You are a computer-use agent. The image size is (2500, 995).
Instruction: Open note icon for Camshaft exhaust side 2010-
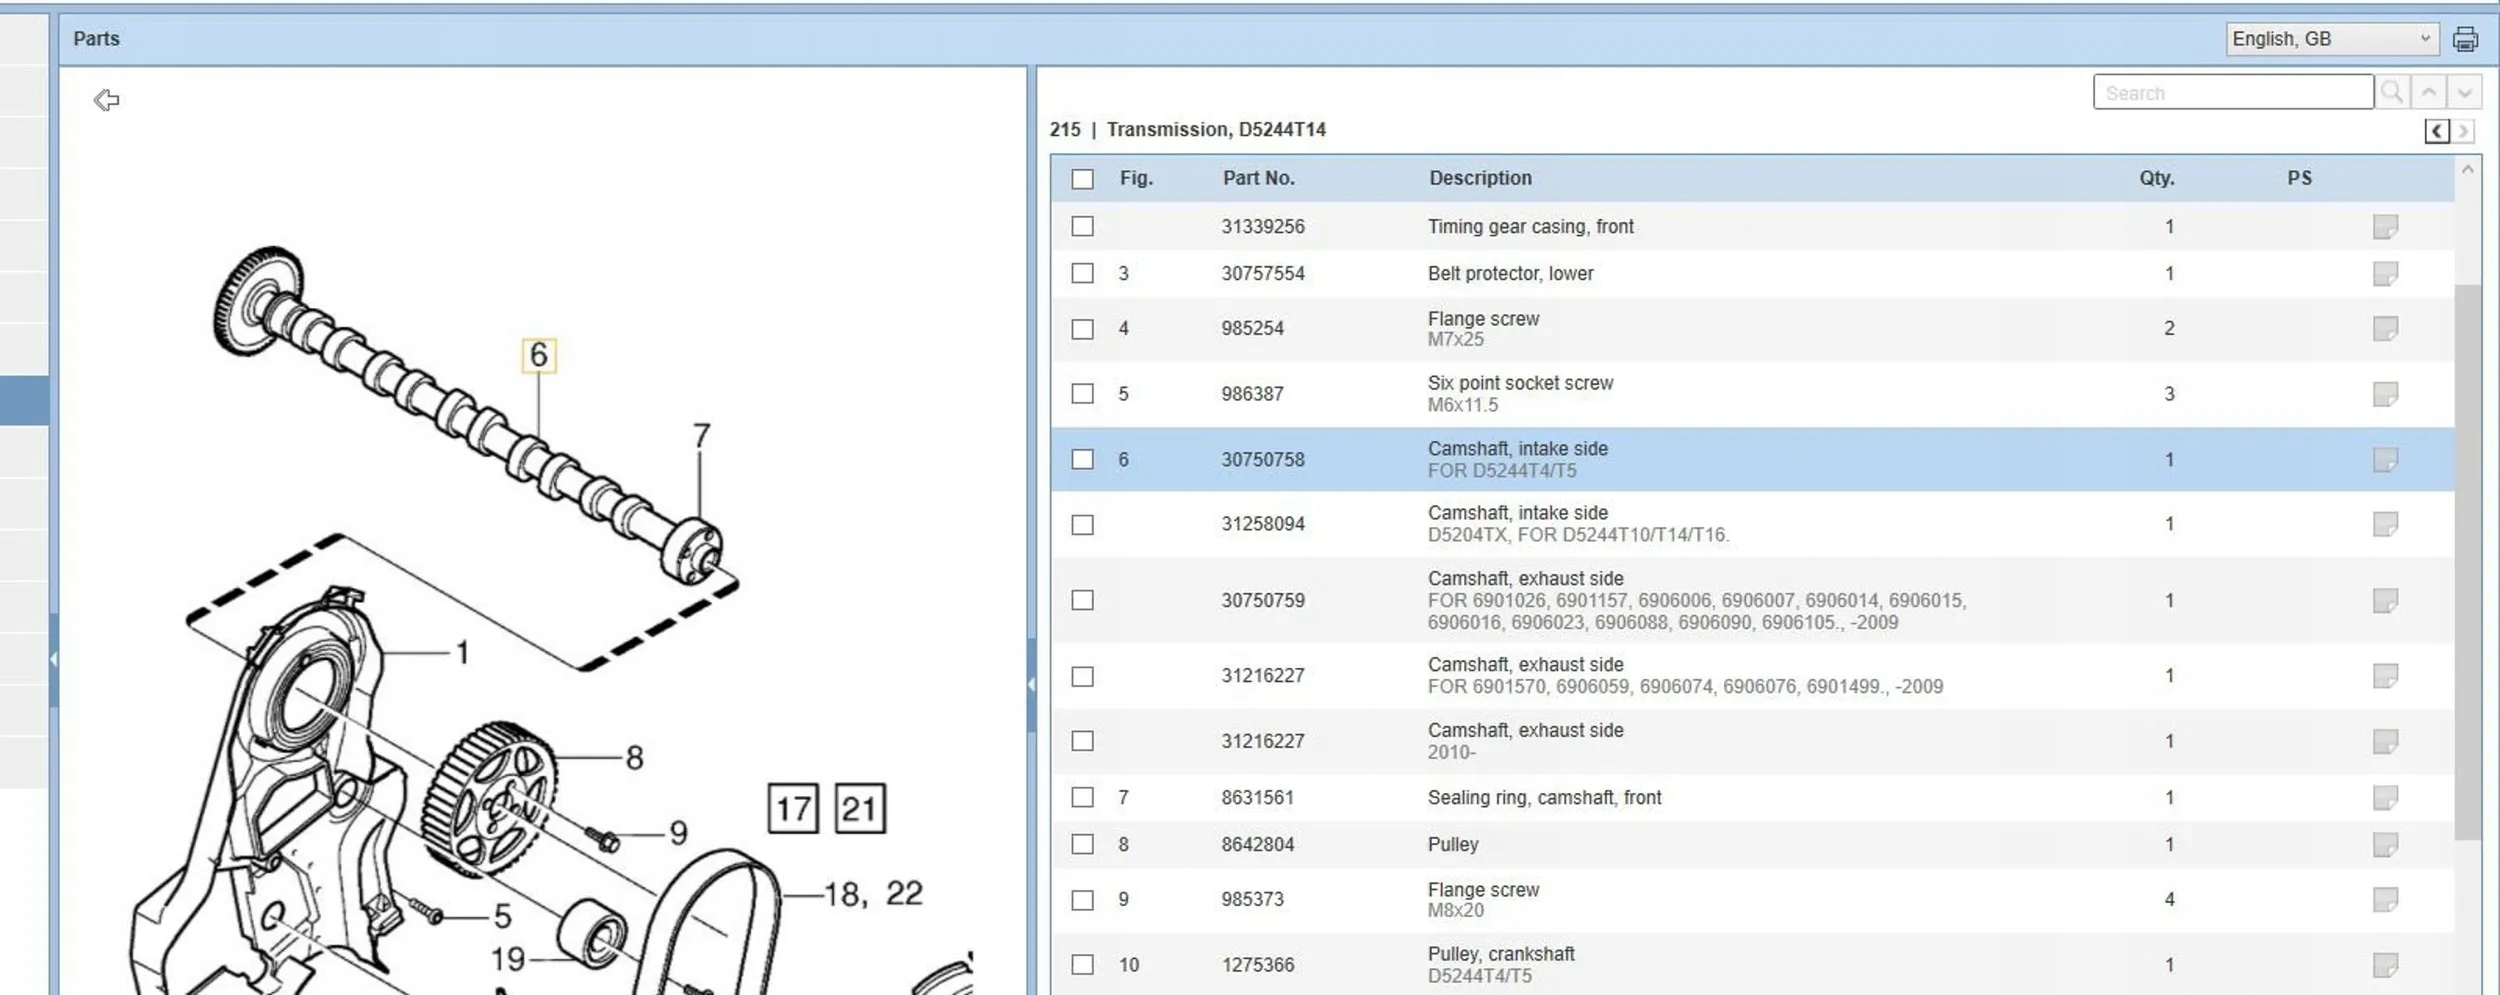point(2385,741)
